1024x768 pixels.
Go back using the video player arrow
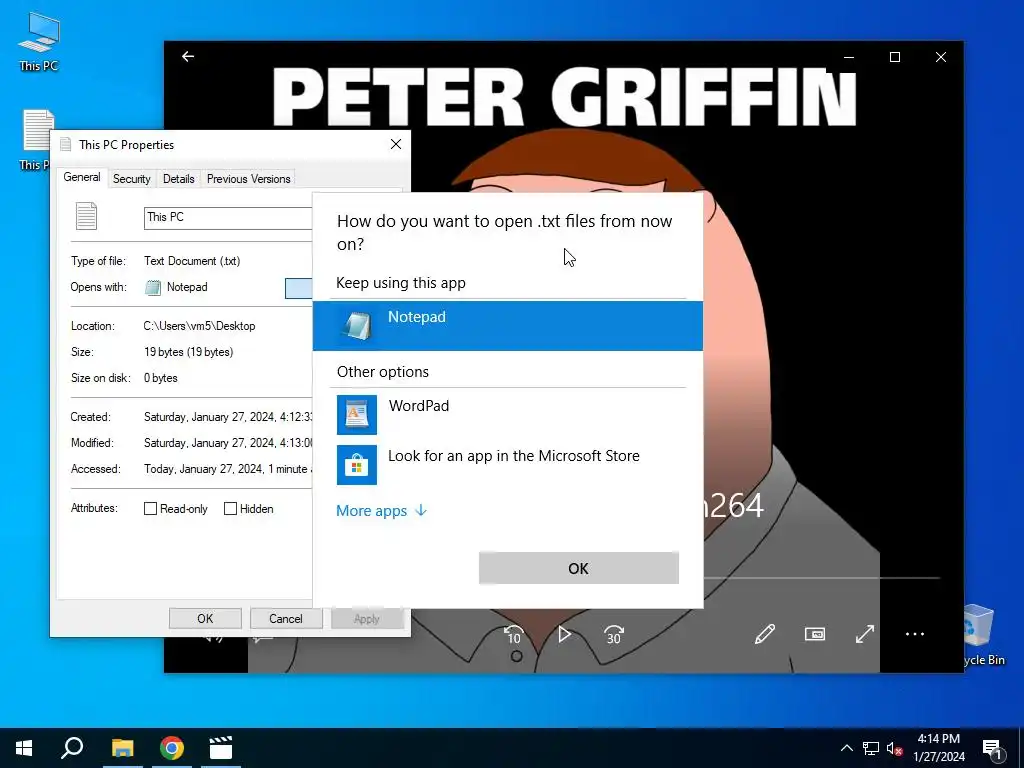tap(188, 57)
